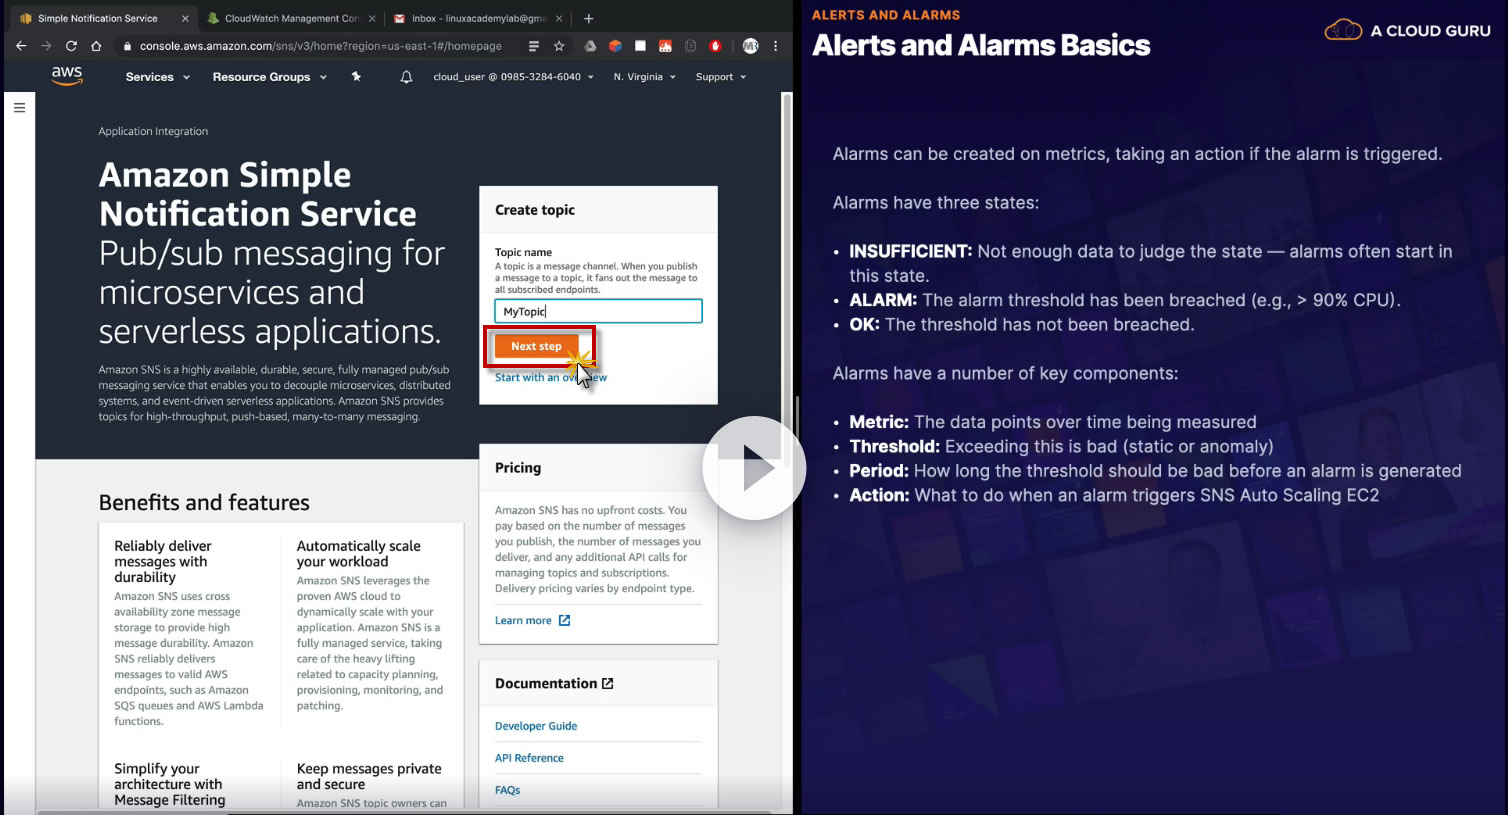1508x815 pixels.
Task: Play the video with the center button
Action: coord(754,468)
